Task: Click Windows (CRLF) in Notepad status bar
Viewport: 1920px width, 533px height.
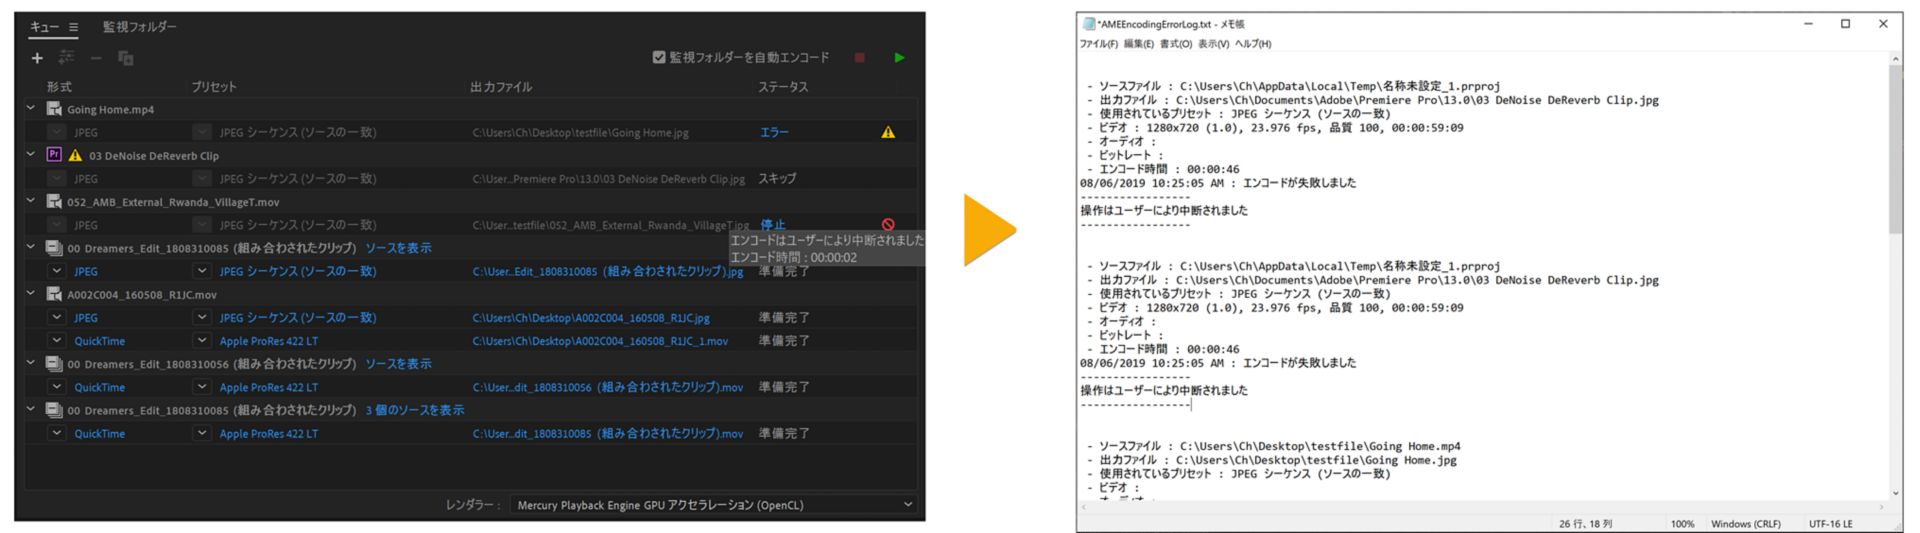Action: pyautogui.click(x=1745, y=523)
